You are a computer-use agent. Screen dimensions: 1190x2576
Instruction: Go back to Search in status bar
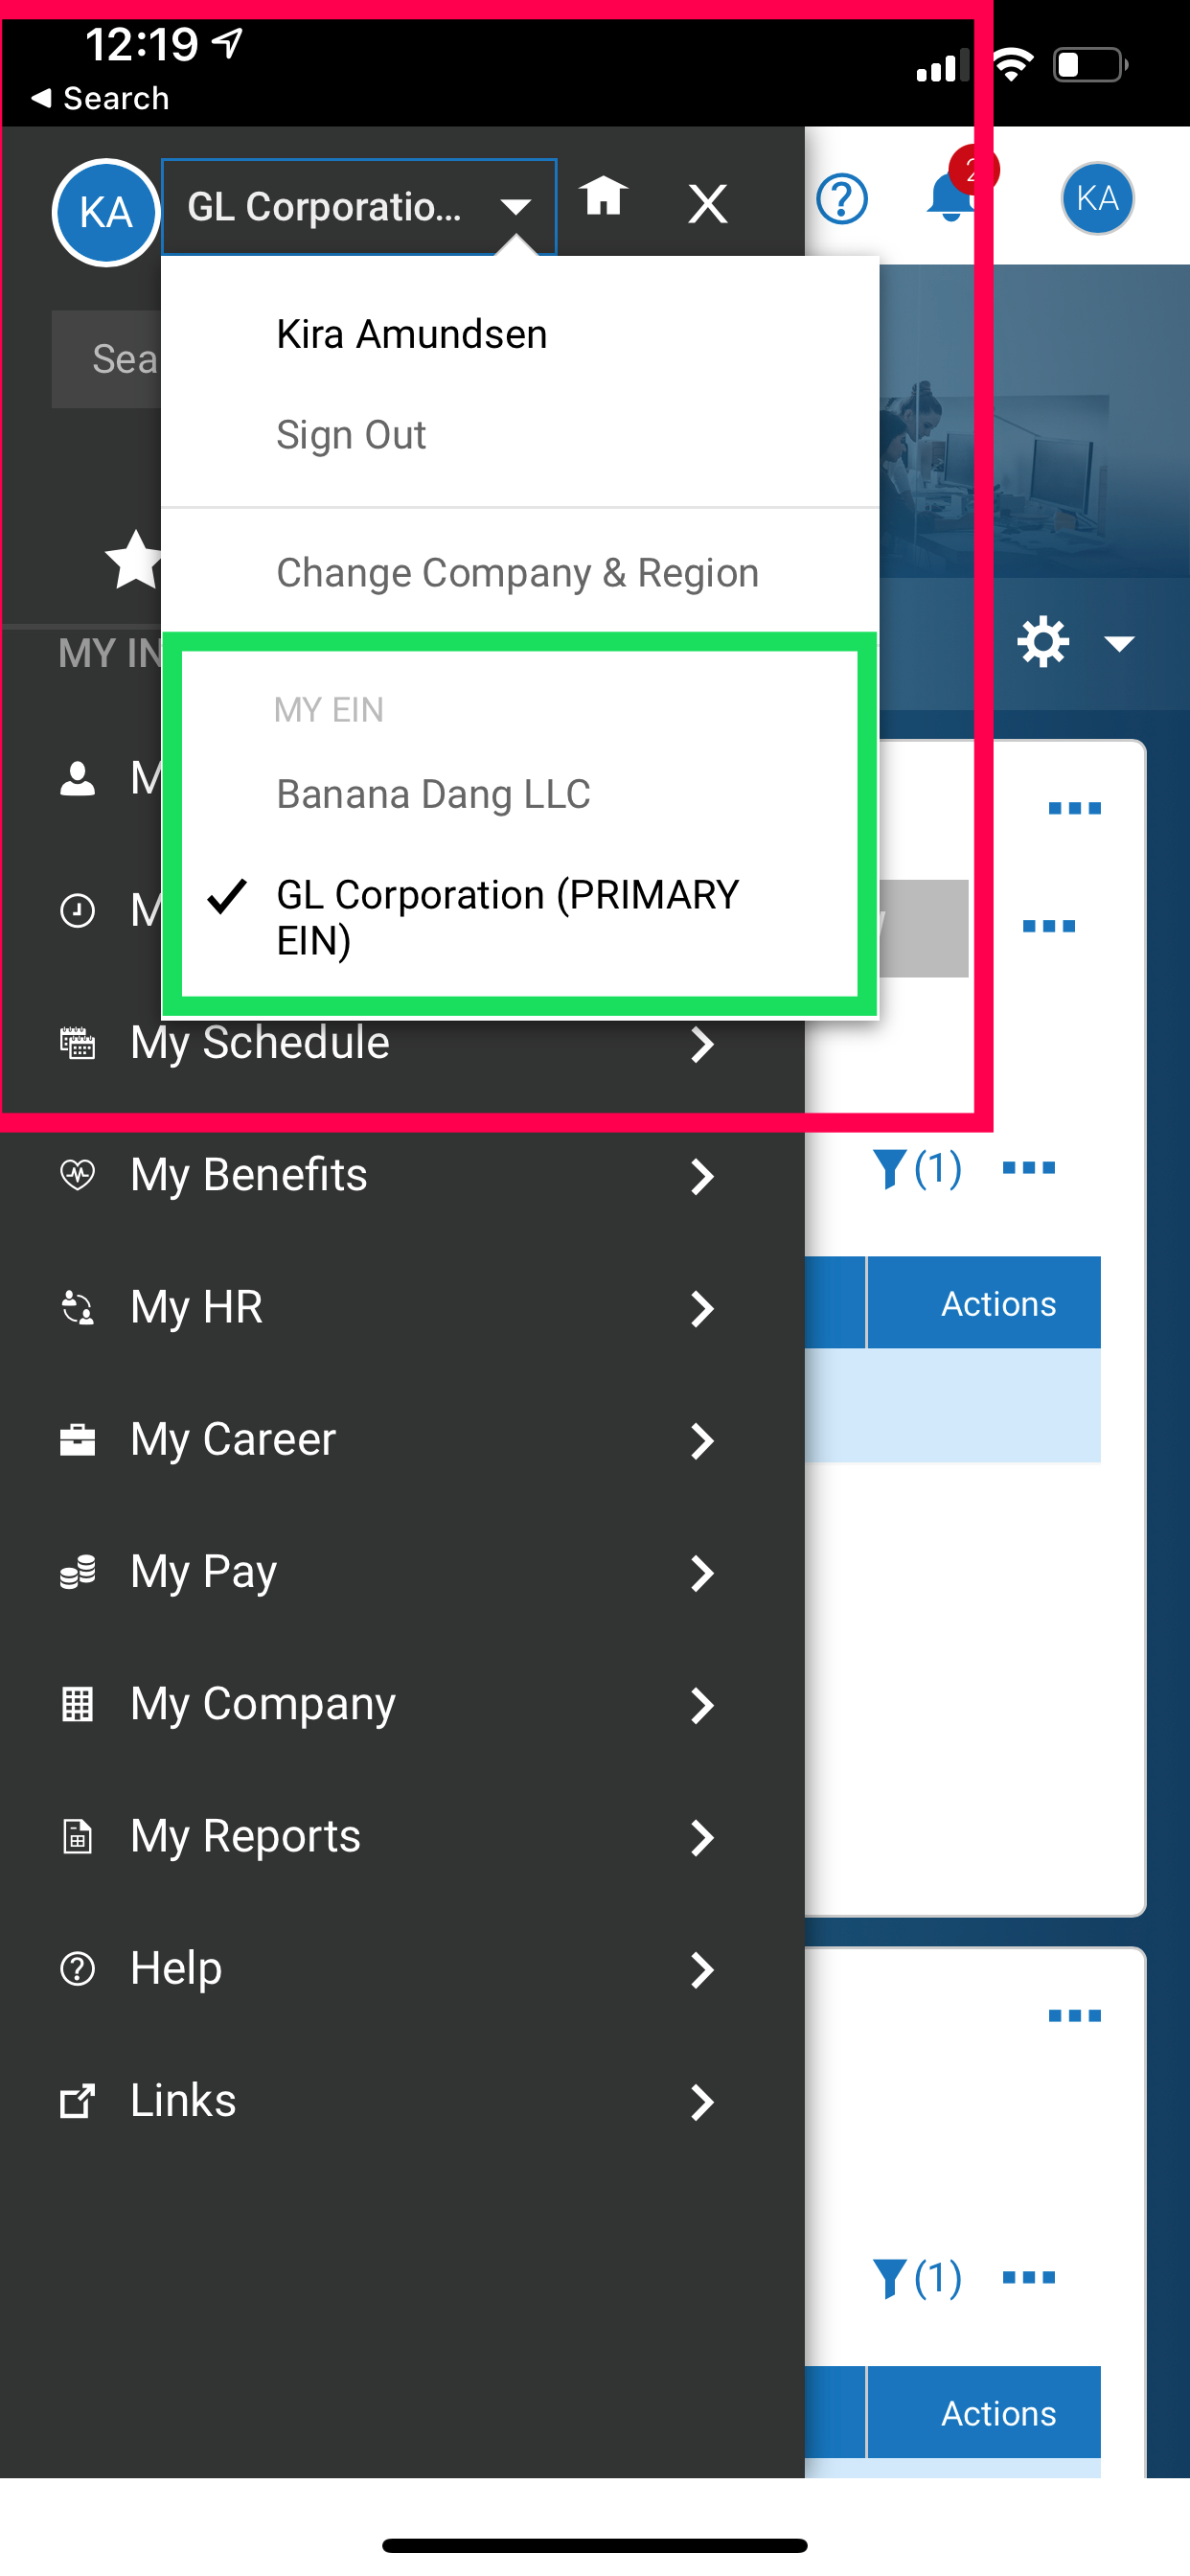[x=100, y=98]
